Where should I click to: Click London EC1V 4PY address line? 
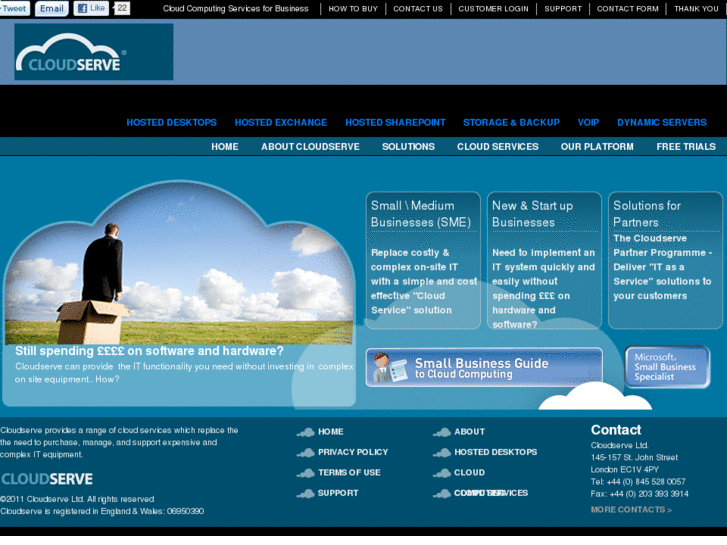[x=625, y=470]
